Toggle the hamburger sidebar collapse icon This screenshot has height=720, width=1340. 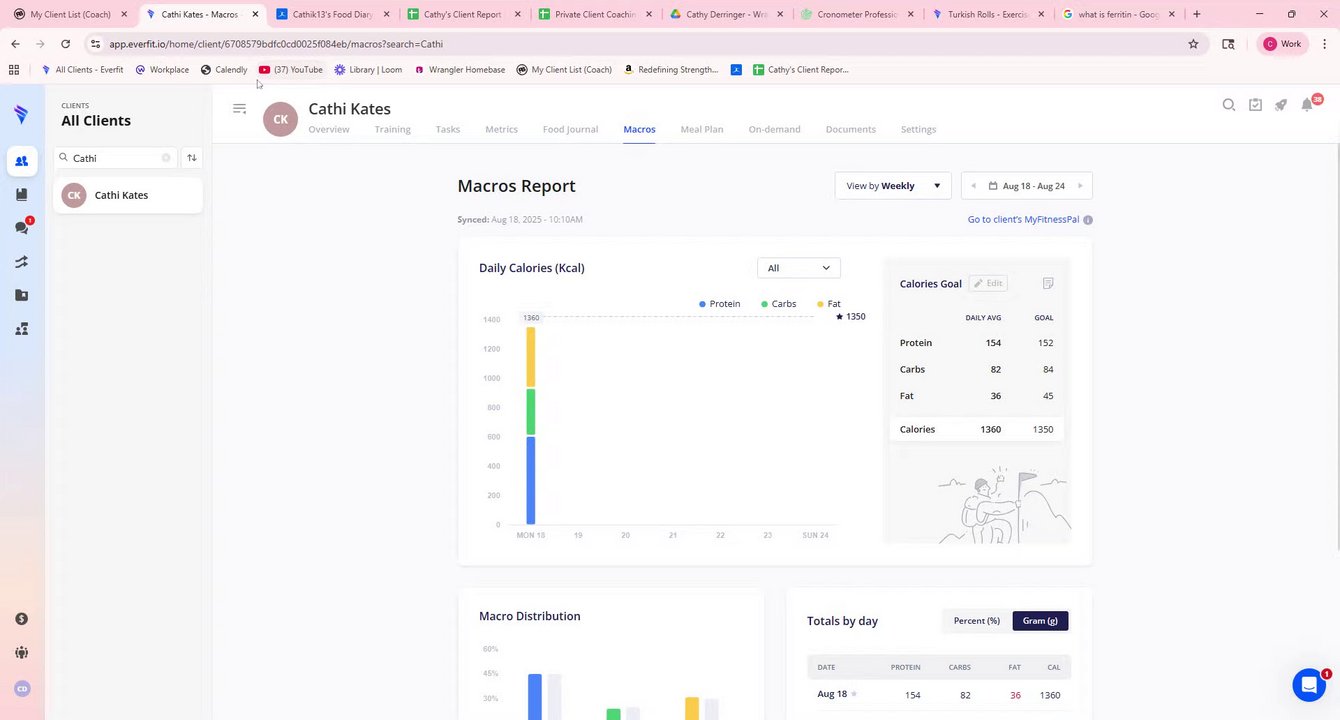click(239, 108)
